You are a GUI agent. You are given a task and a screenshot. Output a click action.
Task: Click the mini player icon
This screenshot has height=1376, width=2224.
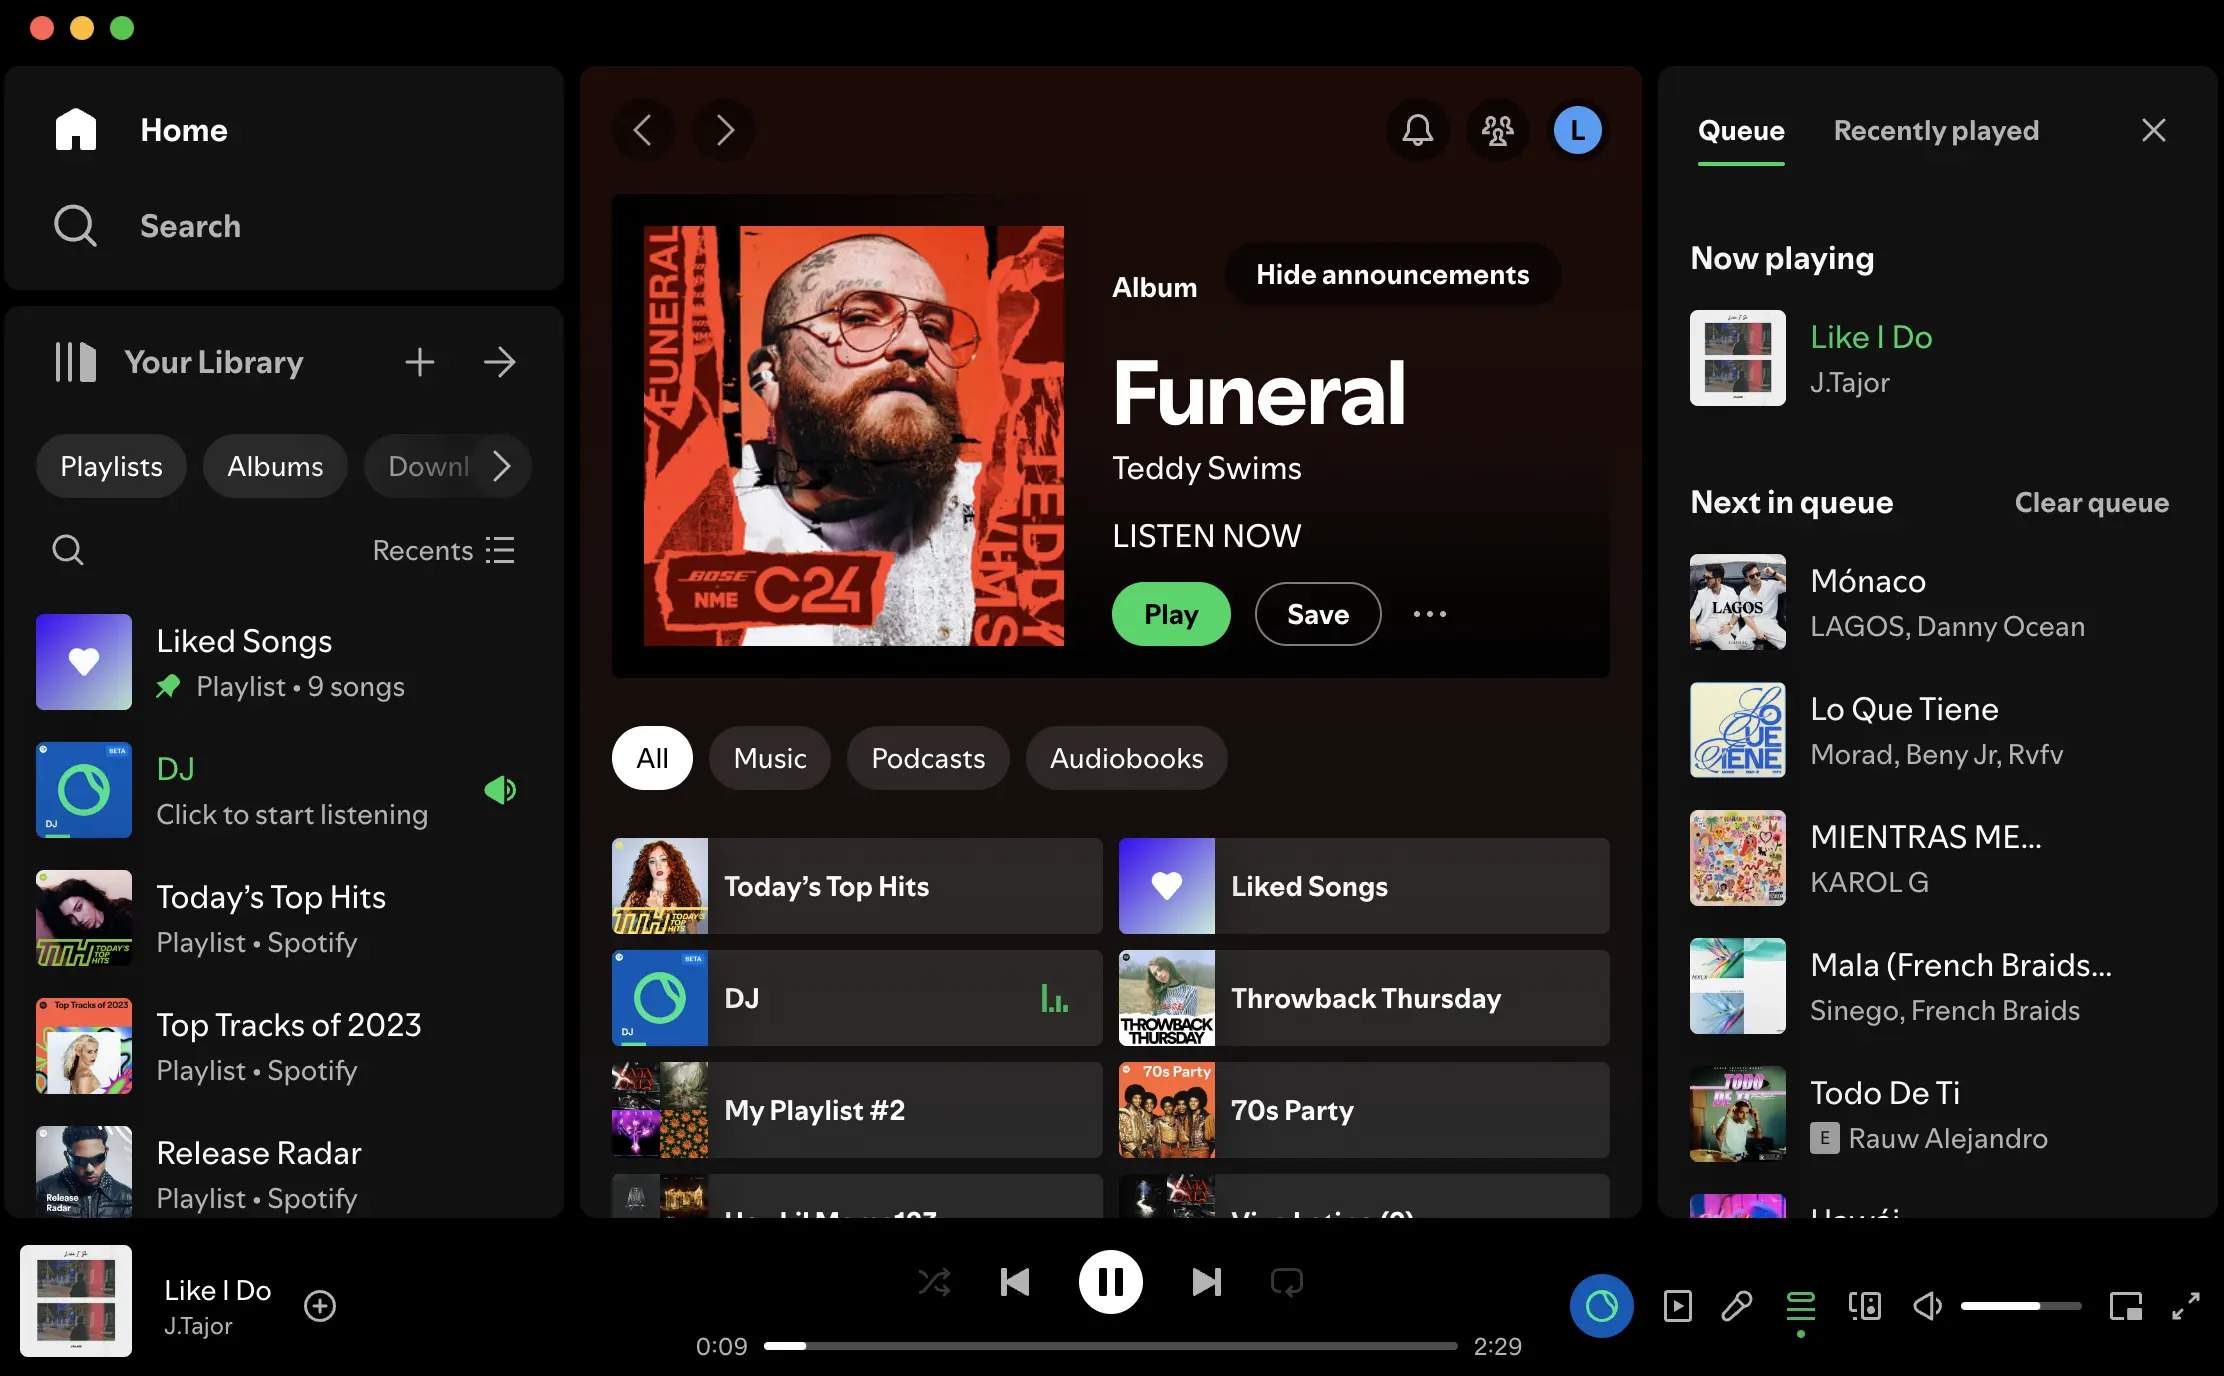2126,1306
